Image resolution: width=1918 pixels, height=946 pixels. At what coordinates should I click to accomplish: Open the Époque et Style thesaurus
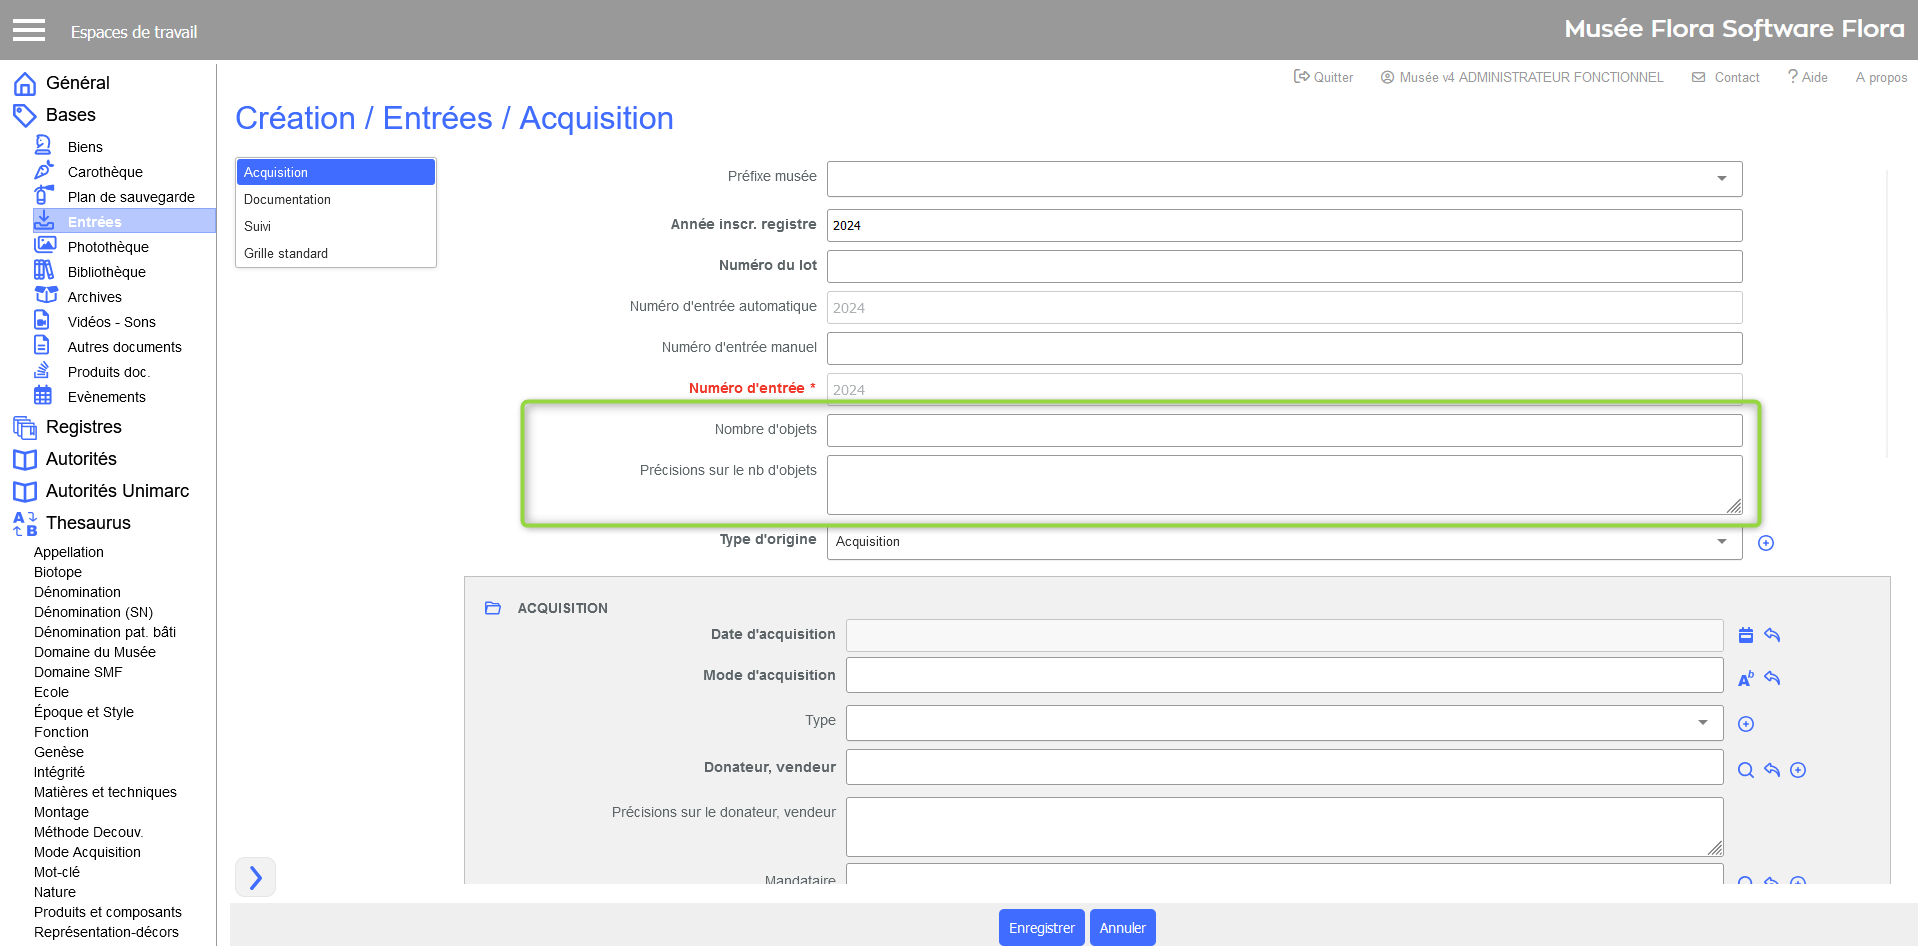click(84, 712)
